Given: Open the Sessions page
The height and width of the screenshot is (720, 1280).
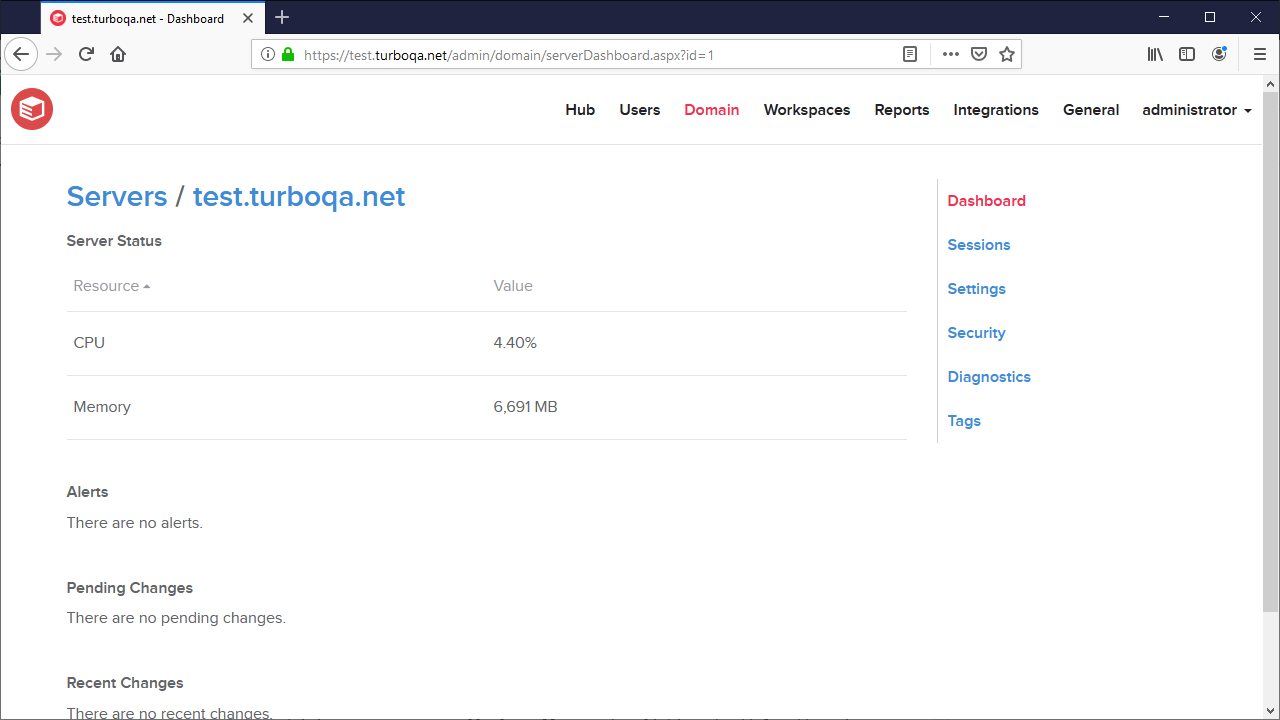Looking at the screenshot, I should [978, 245].
